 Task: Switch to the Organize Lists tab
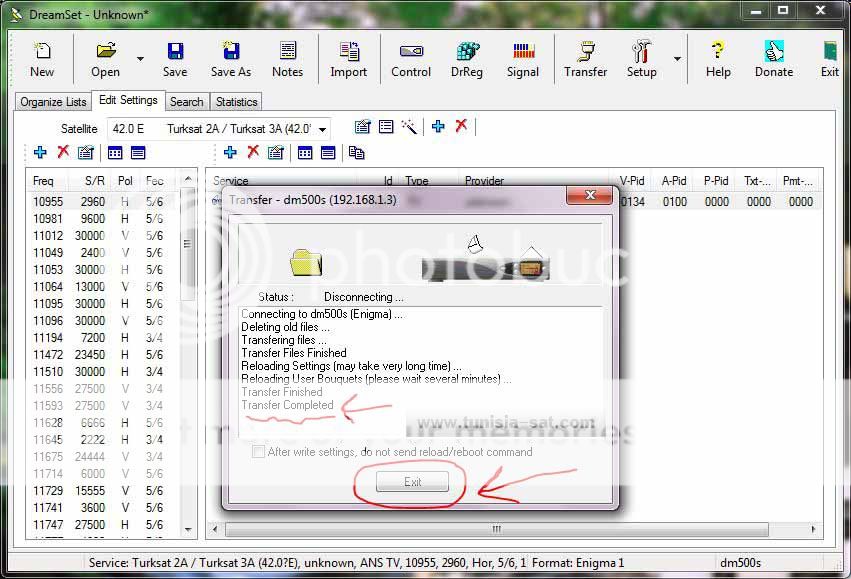[x=53, y=101]
